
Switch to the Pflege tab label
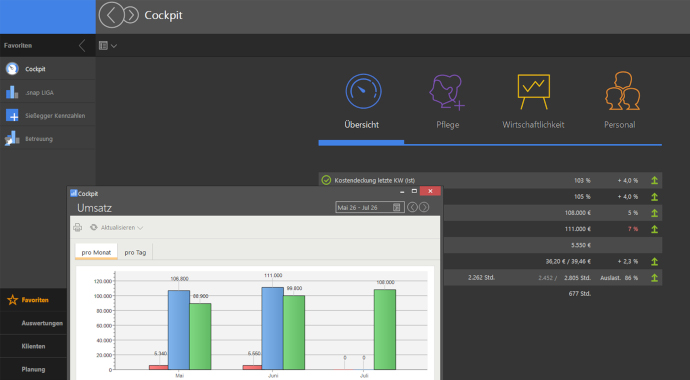(448, 125)
